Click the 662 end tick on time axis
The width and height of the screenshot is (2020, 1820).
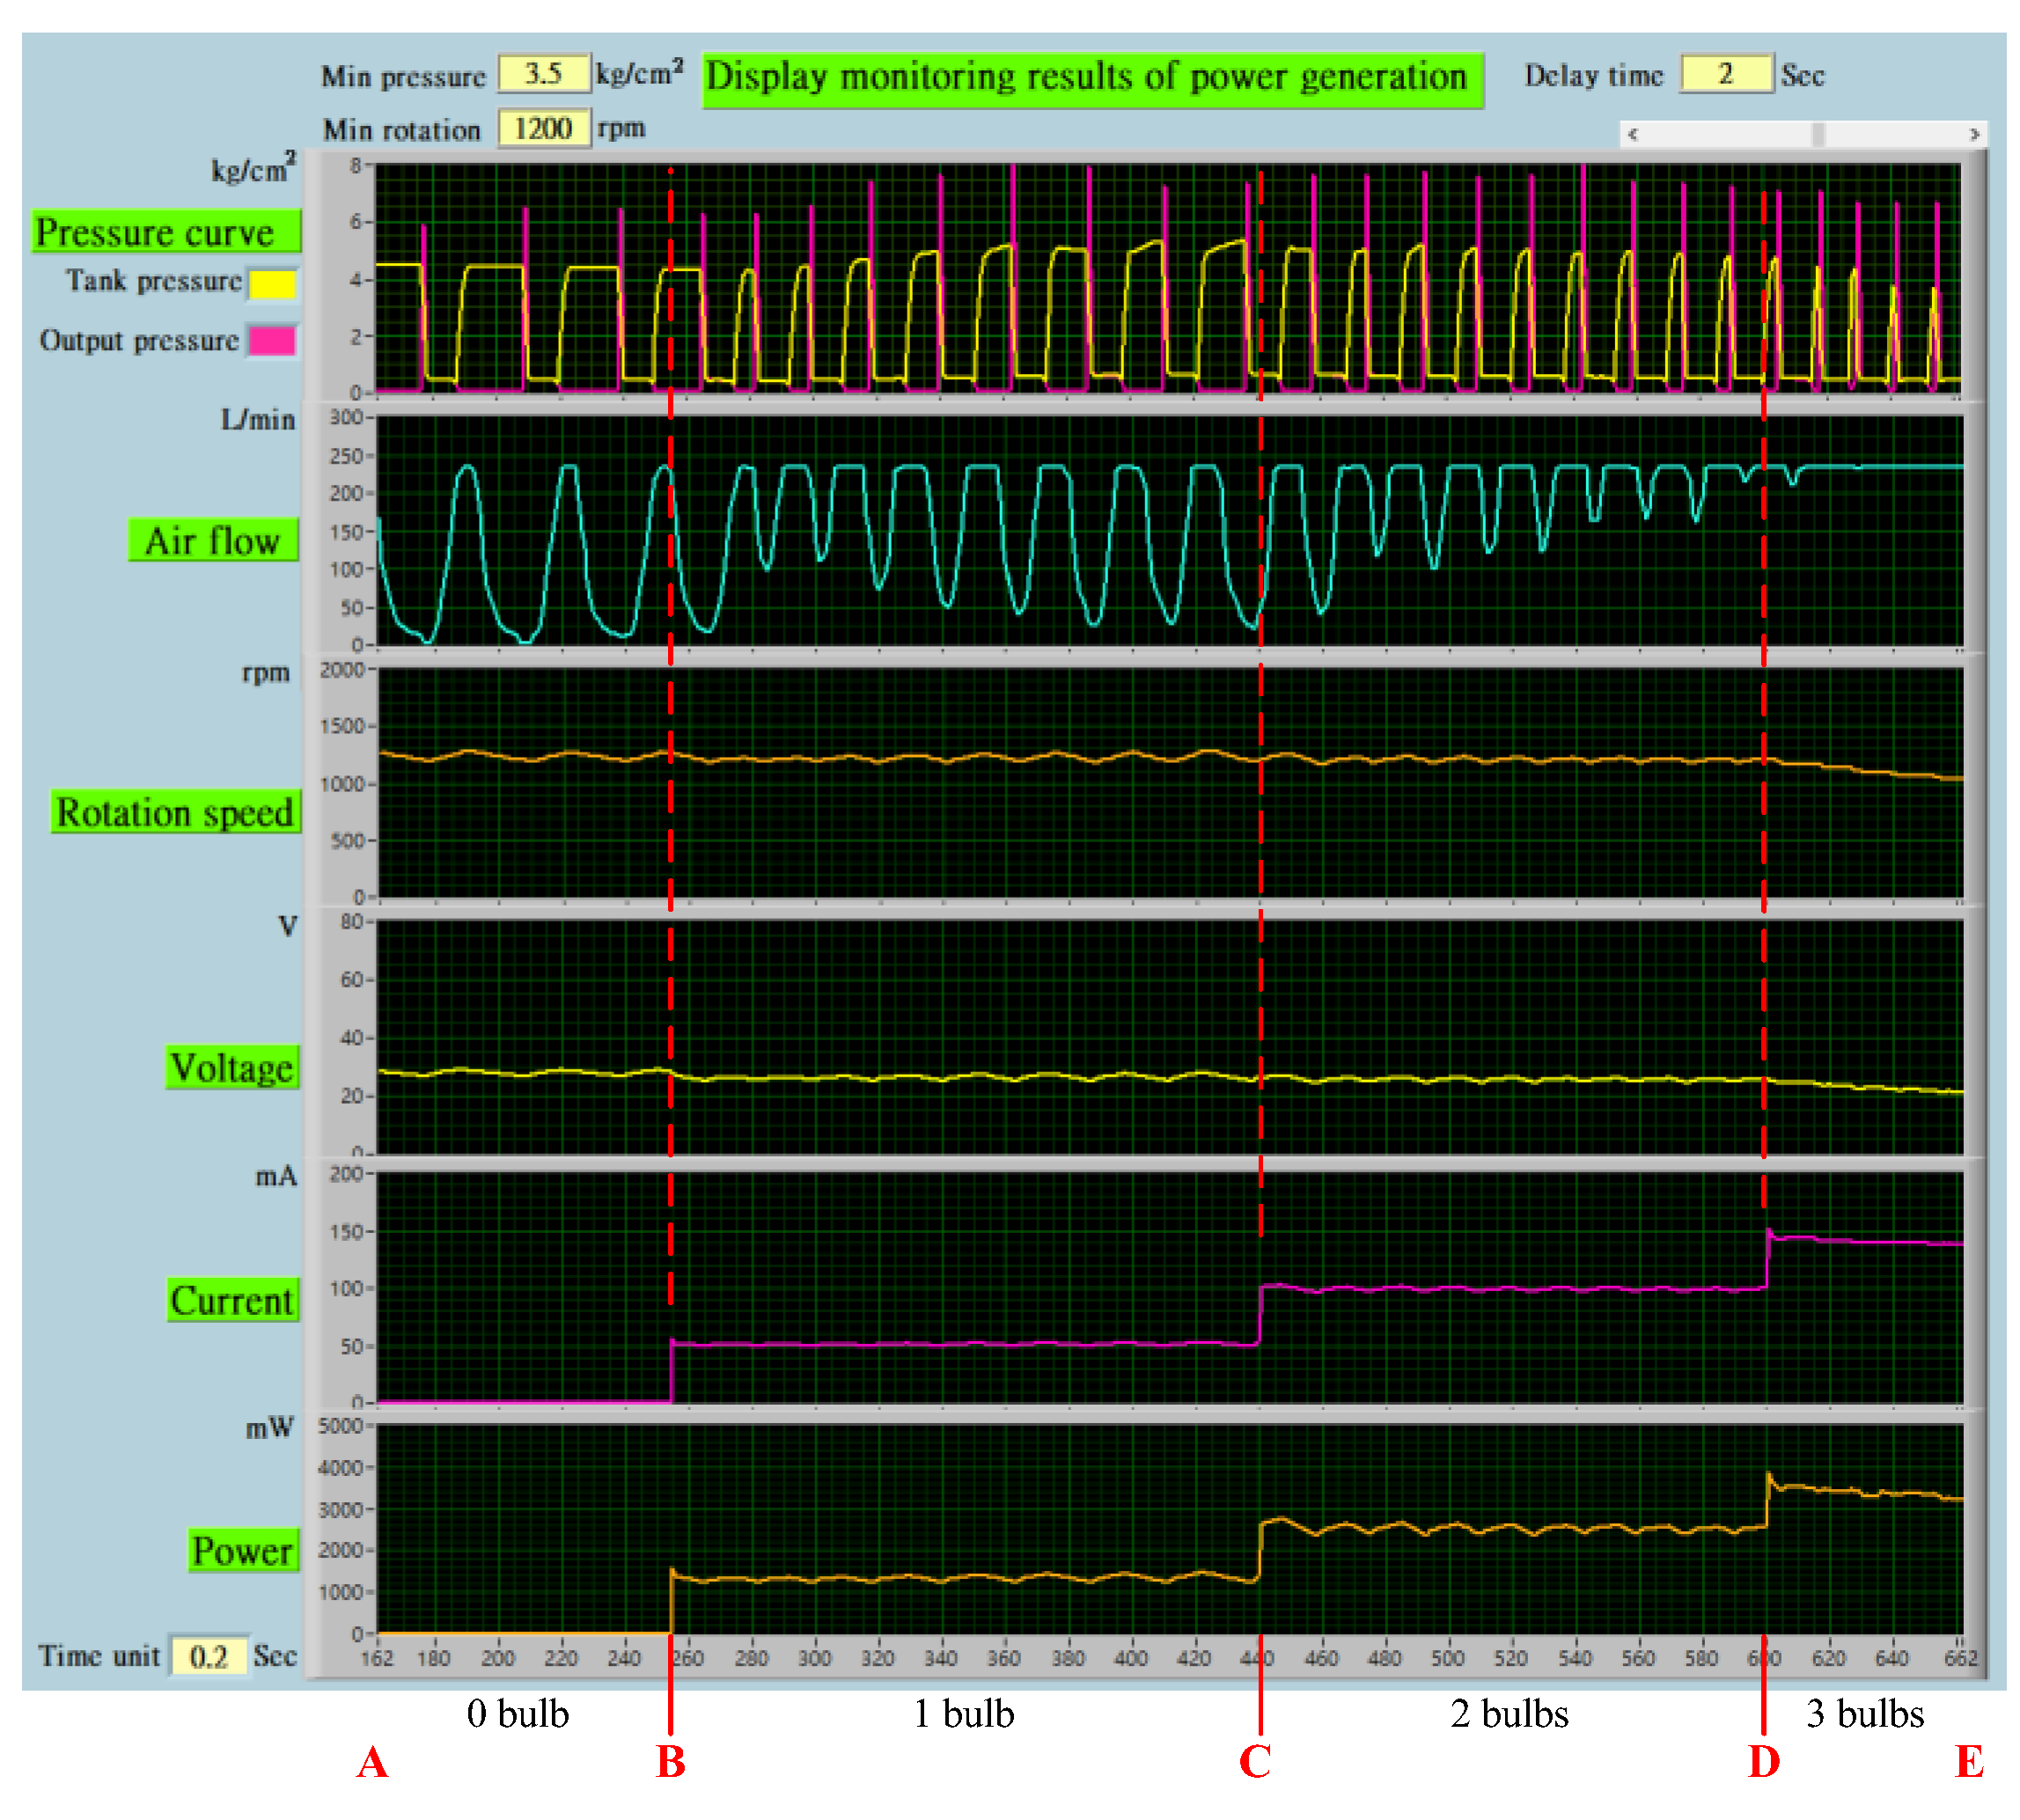[x=1961, y=1659]
